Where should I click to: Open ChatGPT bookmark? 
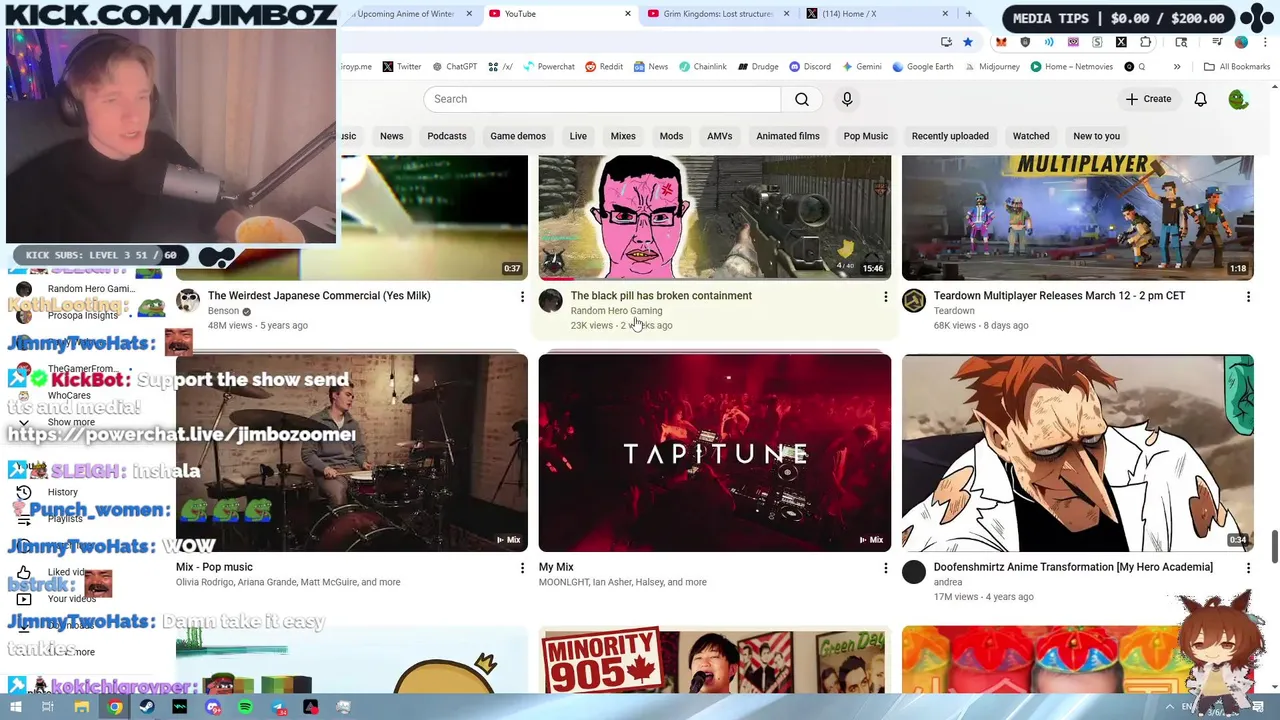pos(455,67)
